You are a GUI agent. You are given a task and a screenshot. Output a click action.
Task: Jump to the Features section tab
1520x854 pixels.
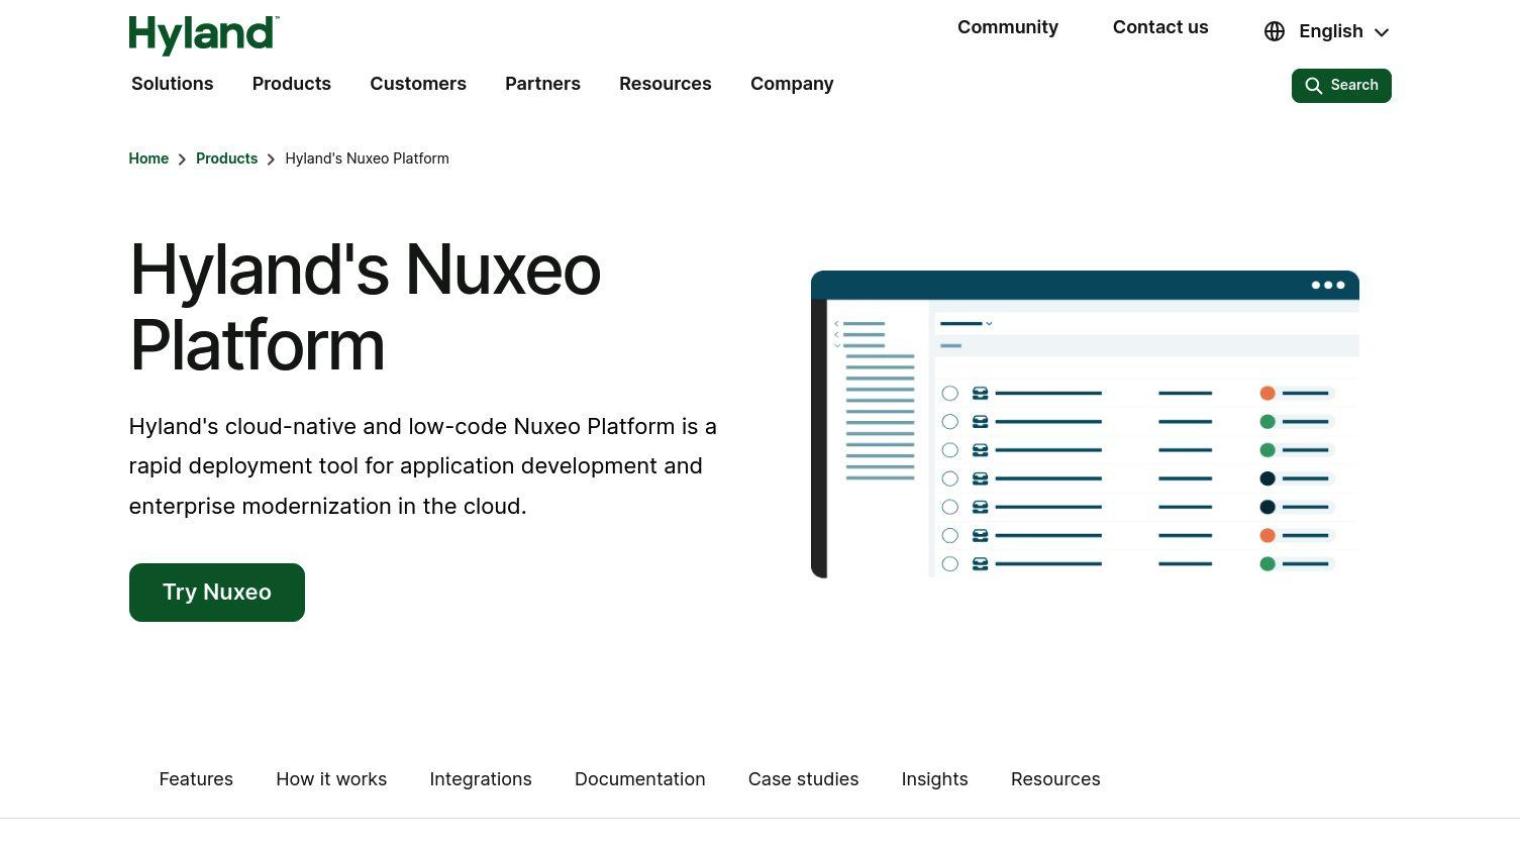[x=196, y=779]
